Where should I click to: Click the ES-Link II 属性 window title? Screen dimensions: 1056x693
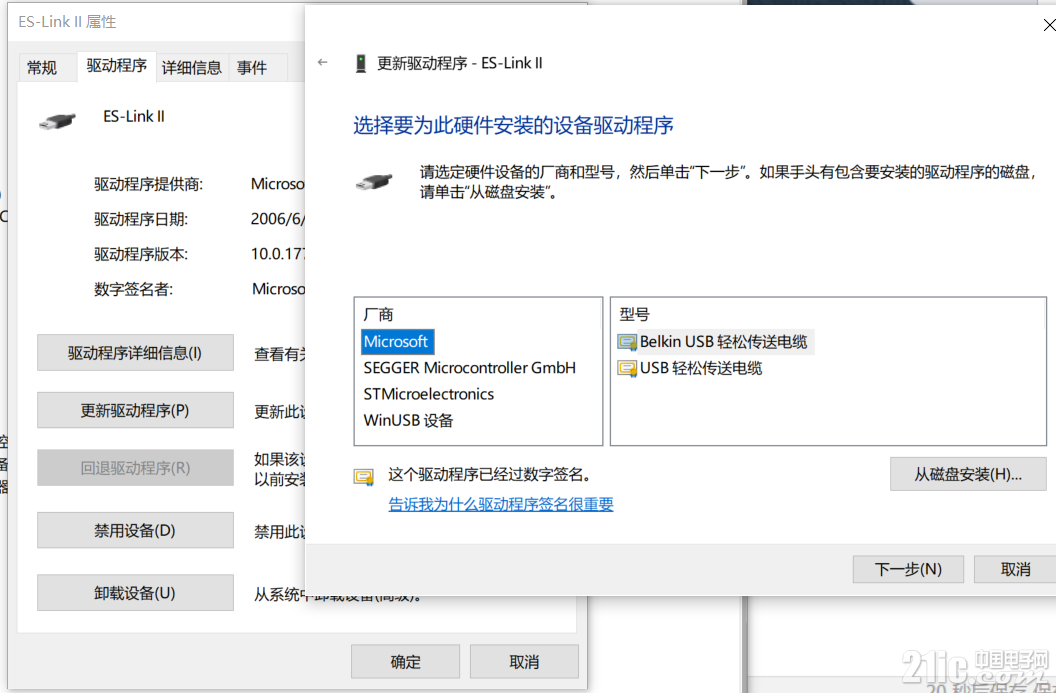67,22
